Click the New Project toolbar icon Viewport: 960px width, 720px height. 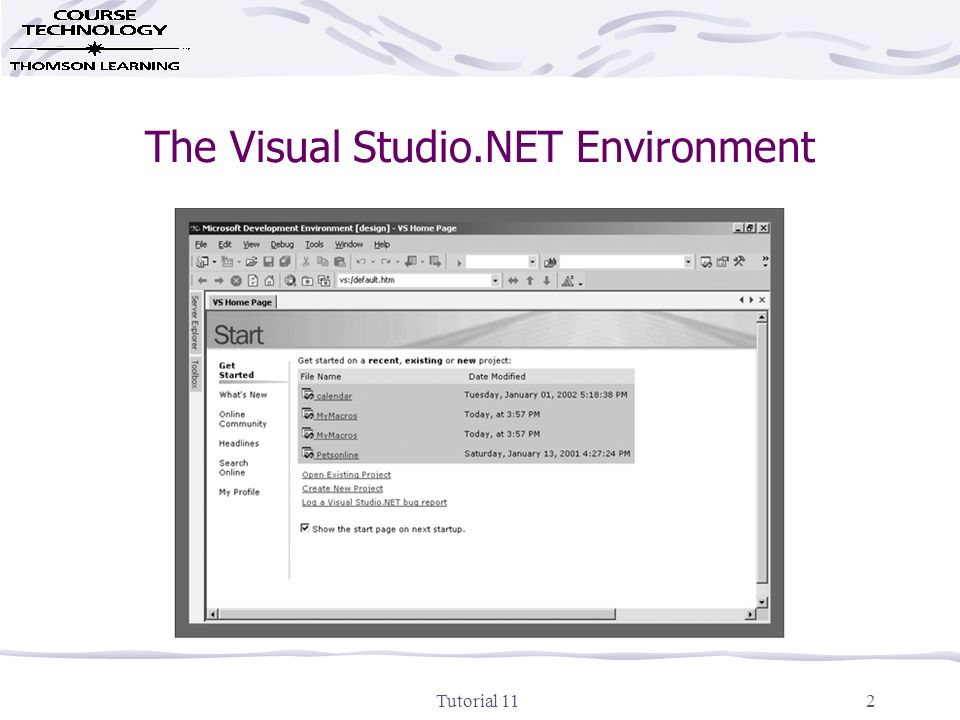click(202, 262)
